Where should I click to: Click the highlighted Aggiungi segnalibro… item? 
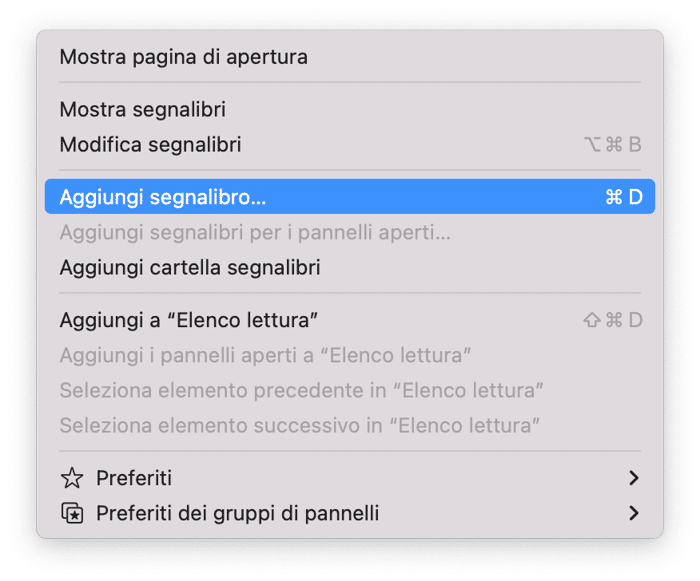tap(163, 197)
